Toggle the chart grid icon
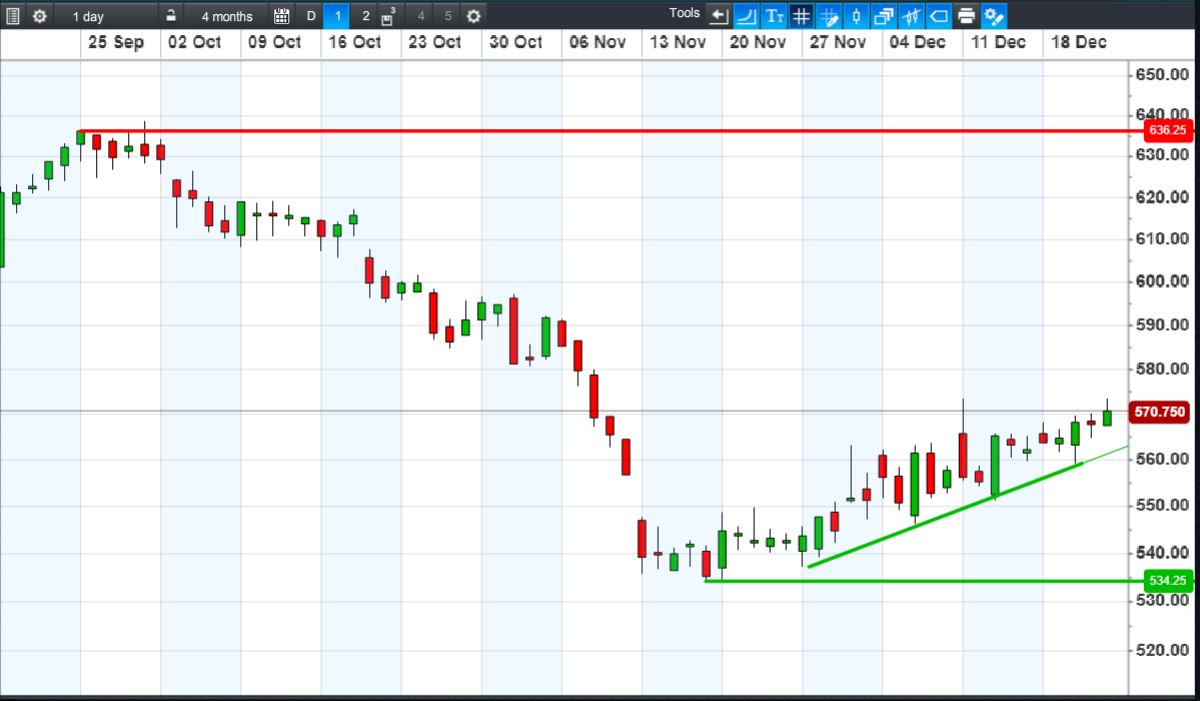 [x=801, y=16]
